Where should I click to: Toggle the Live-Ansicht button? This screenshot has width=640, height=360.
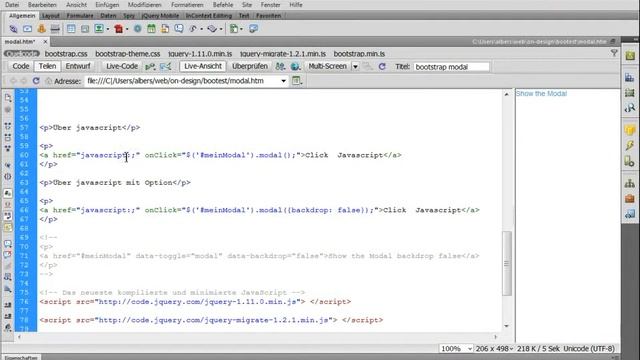click(x=203, y=66)
